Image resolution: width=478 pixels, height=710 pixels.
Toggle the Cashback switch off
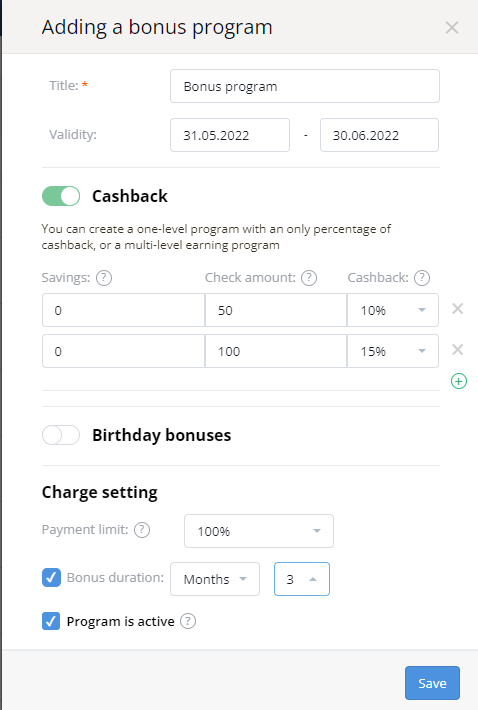pyautogui.click(x=61, y=196)
